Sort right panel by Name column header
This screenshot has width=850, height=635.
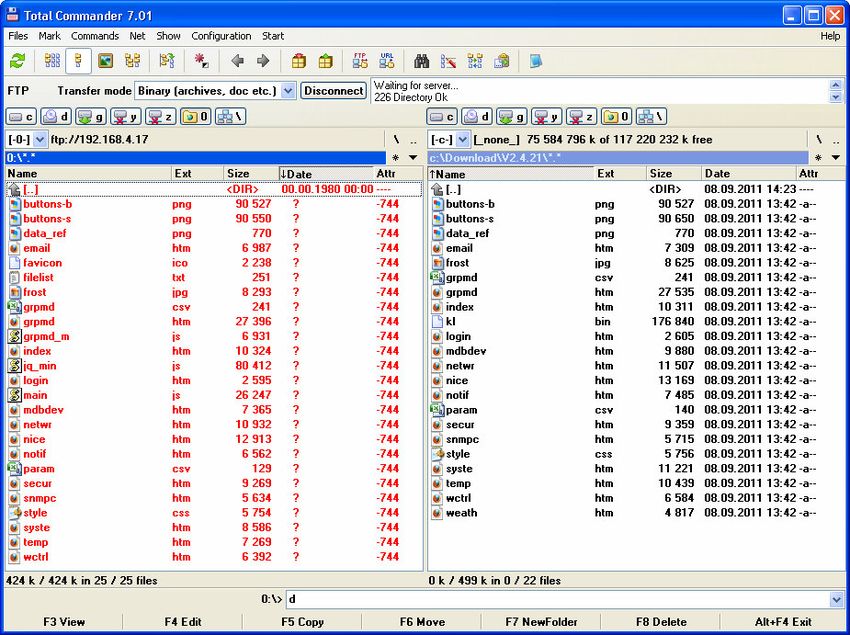[x=510, y=174]
